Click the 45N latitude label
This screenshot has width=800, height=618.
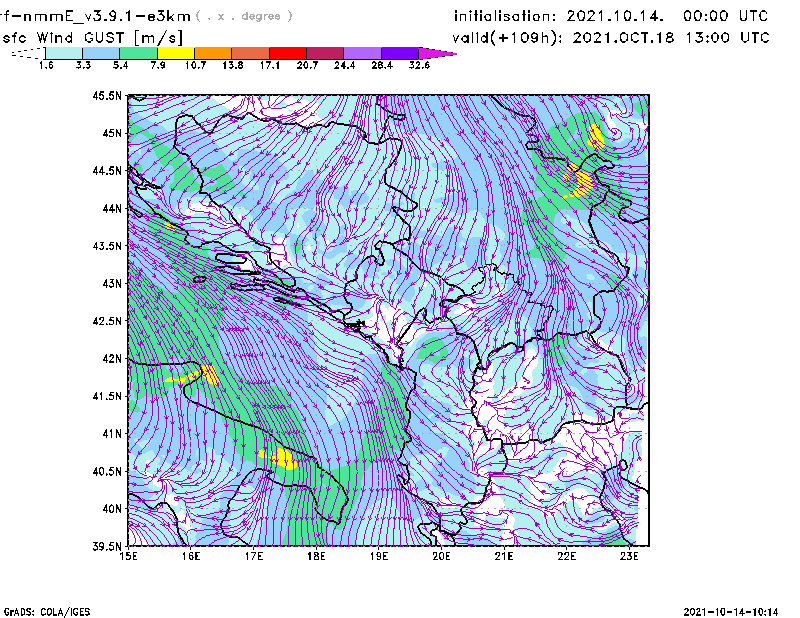(x=112, y=133)
